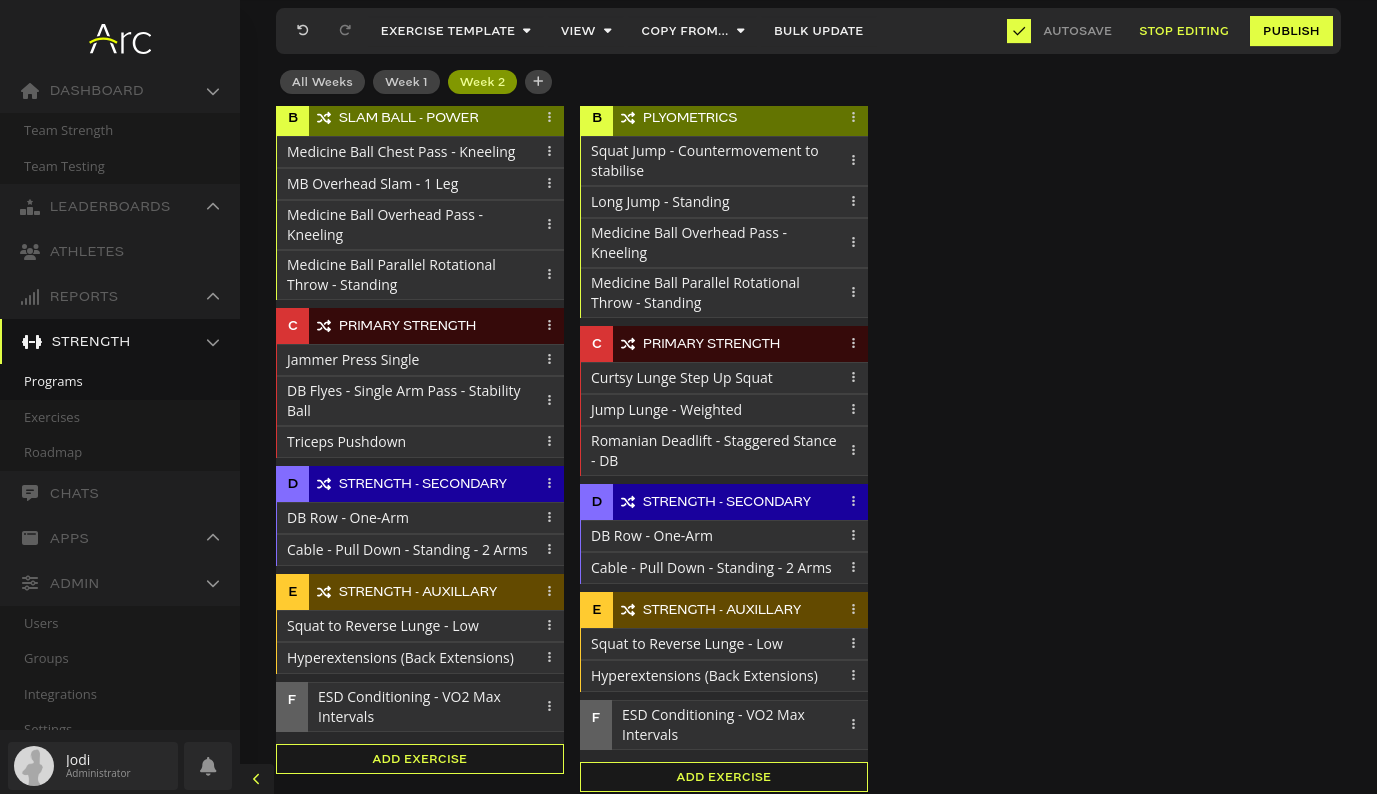This screenshot has width=1377, height=794.
Task: Click the Publish button
Action: pos(1291,31)
